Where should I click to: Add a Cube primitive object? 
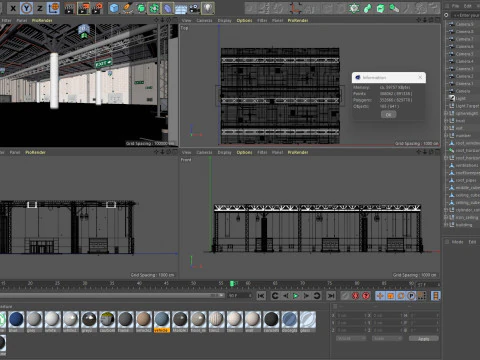[114, 8]
